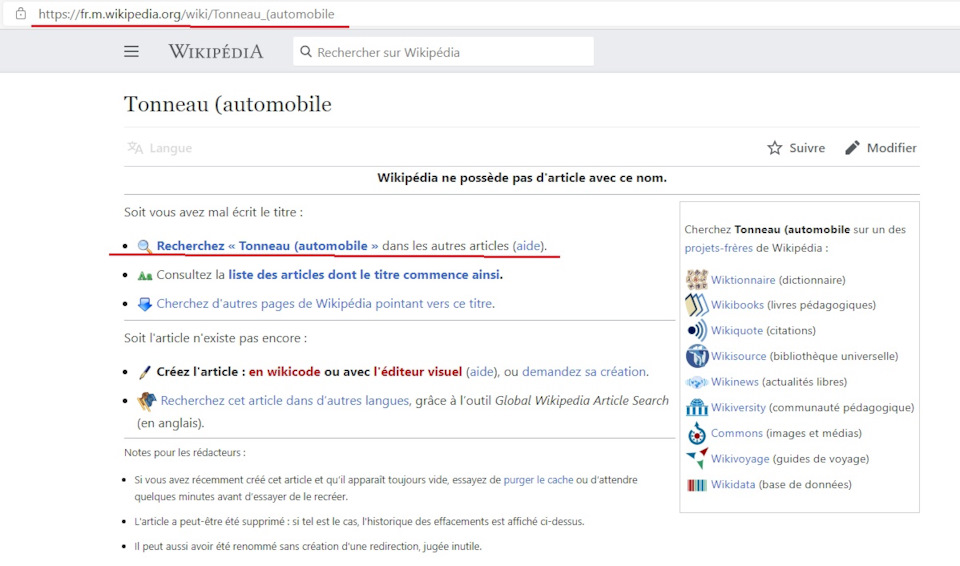Open Wikivoyage link

pos(740,459)
